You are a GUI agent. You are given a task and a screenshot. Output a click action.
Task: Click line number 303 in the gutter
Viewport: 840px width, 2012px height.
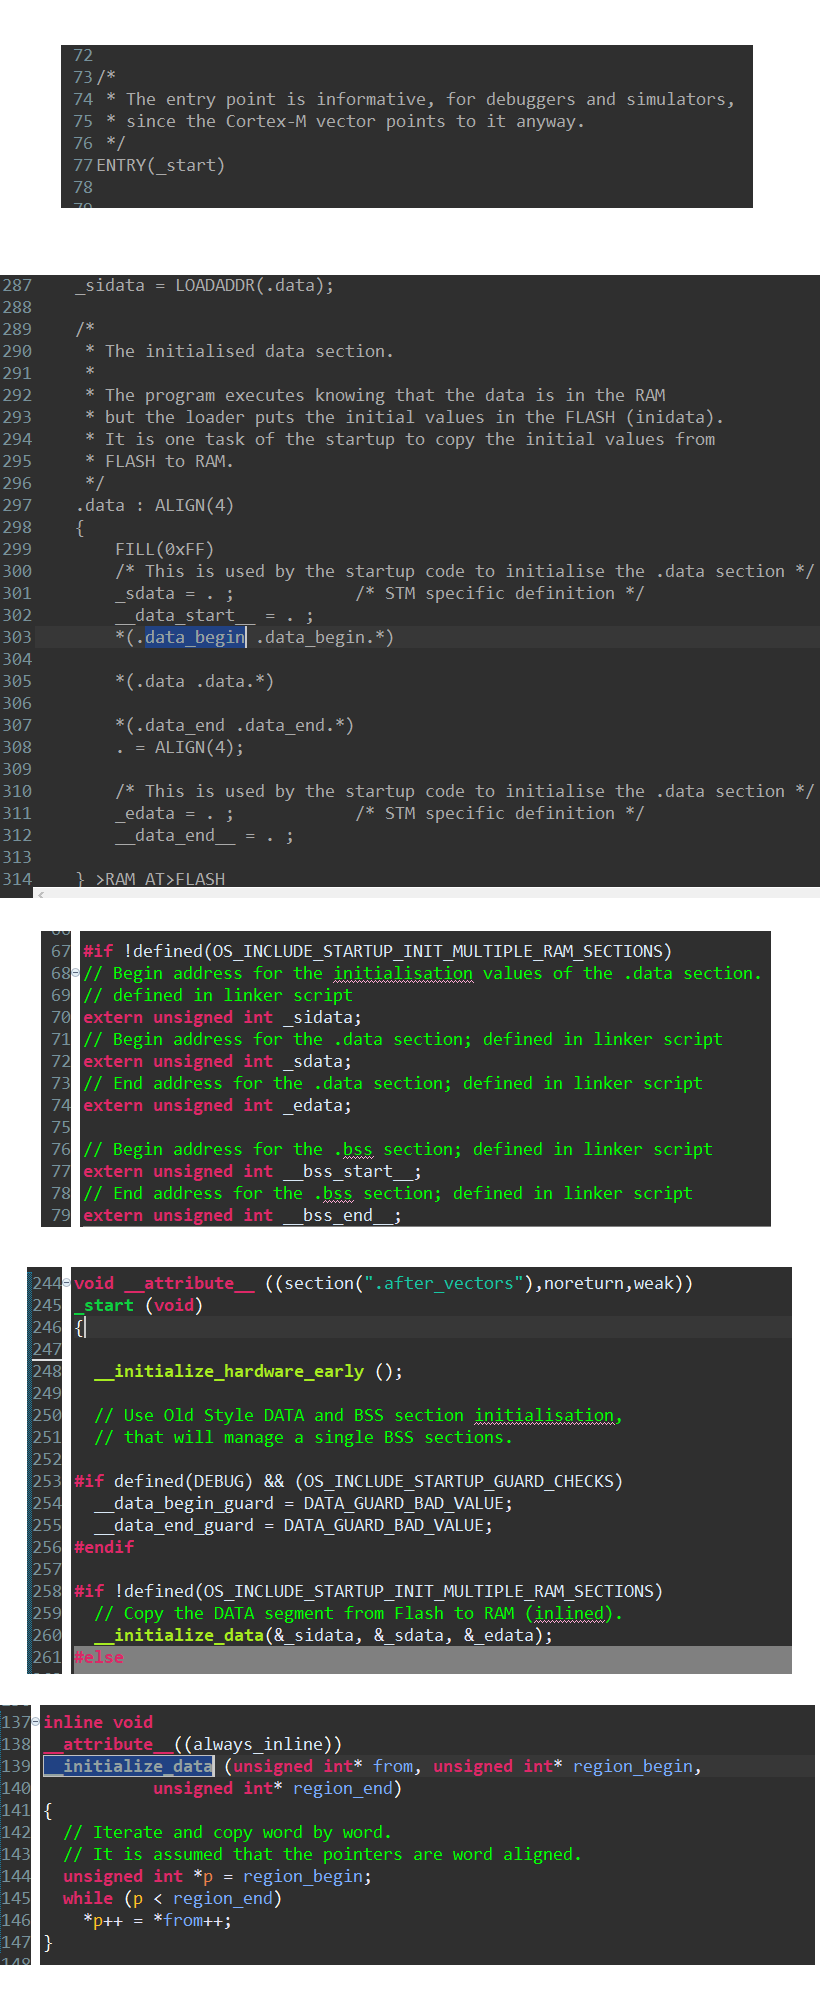tap(17, 637)
